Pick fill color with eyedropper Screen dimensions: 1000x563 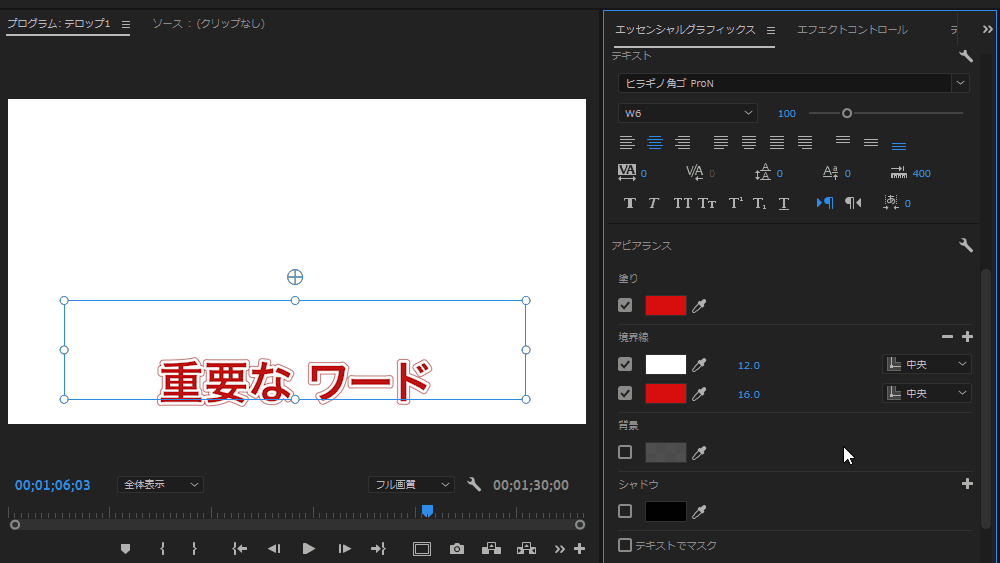tap(699, 306)
